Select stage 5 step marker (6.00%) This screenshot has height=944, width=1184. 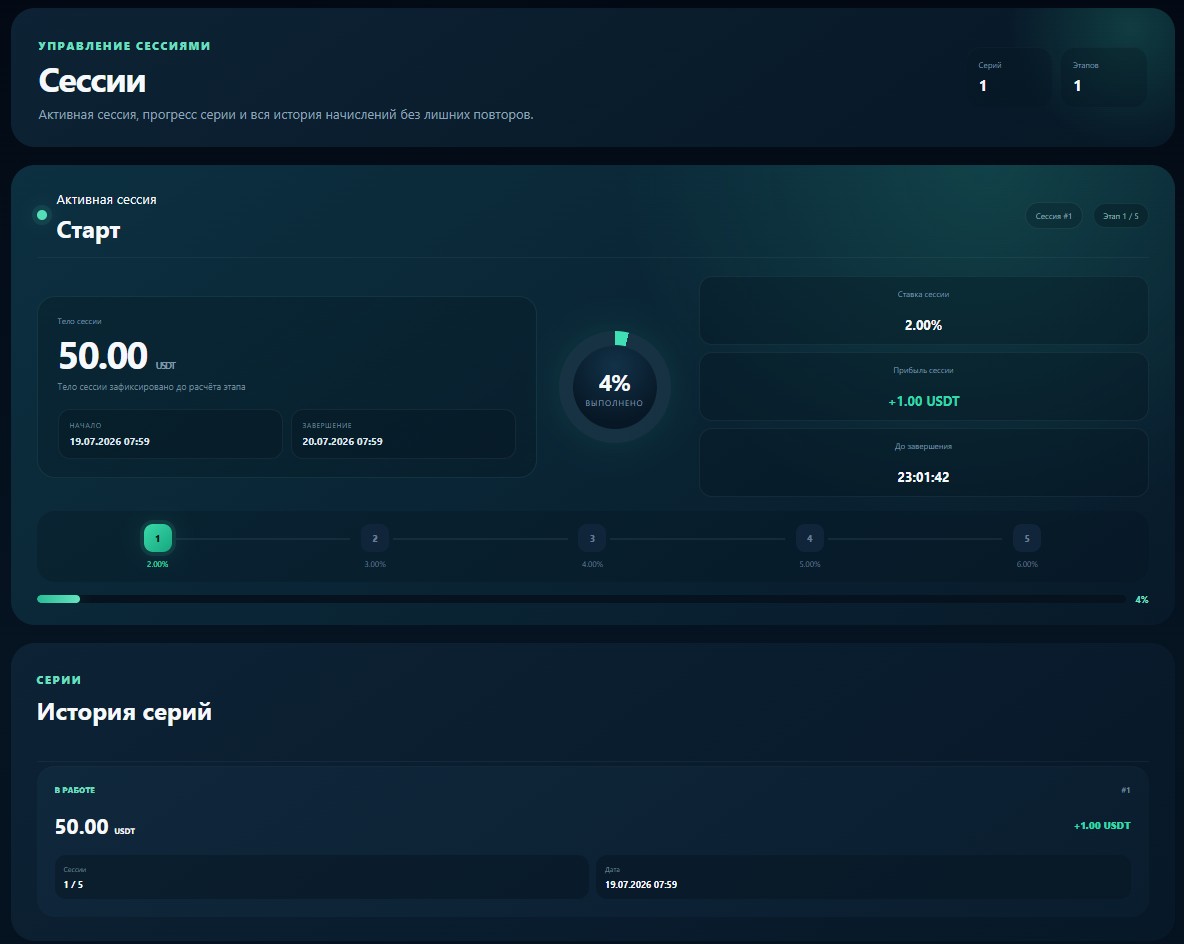tap(1027, 538)
